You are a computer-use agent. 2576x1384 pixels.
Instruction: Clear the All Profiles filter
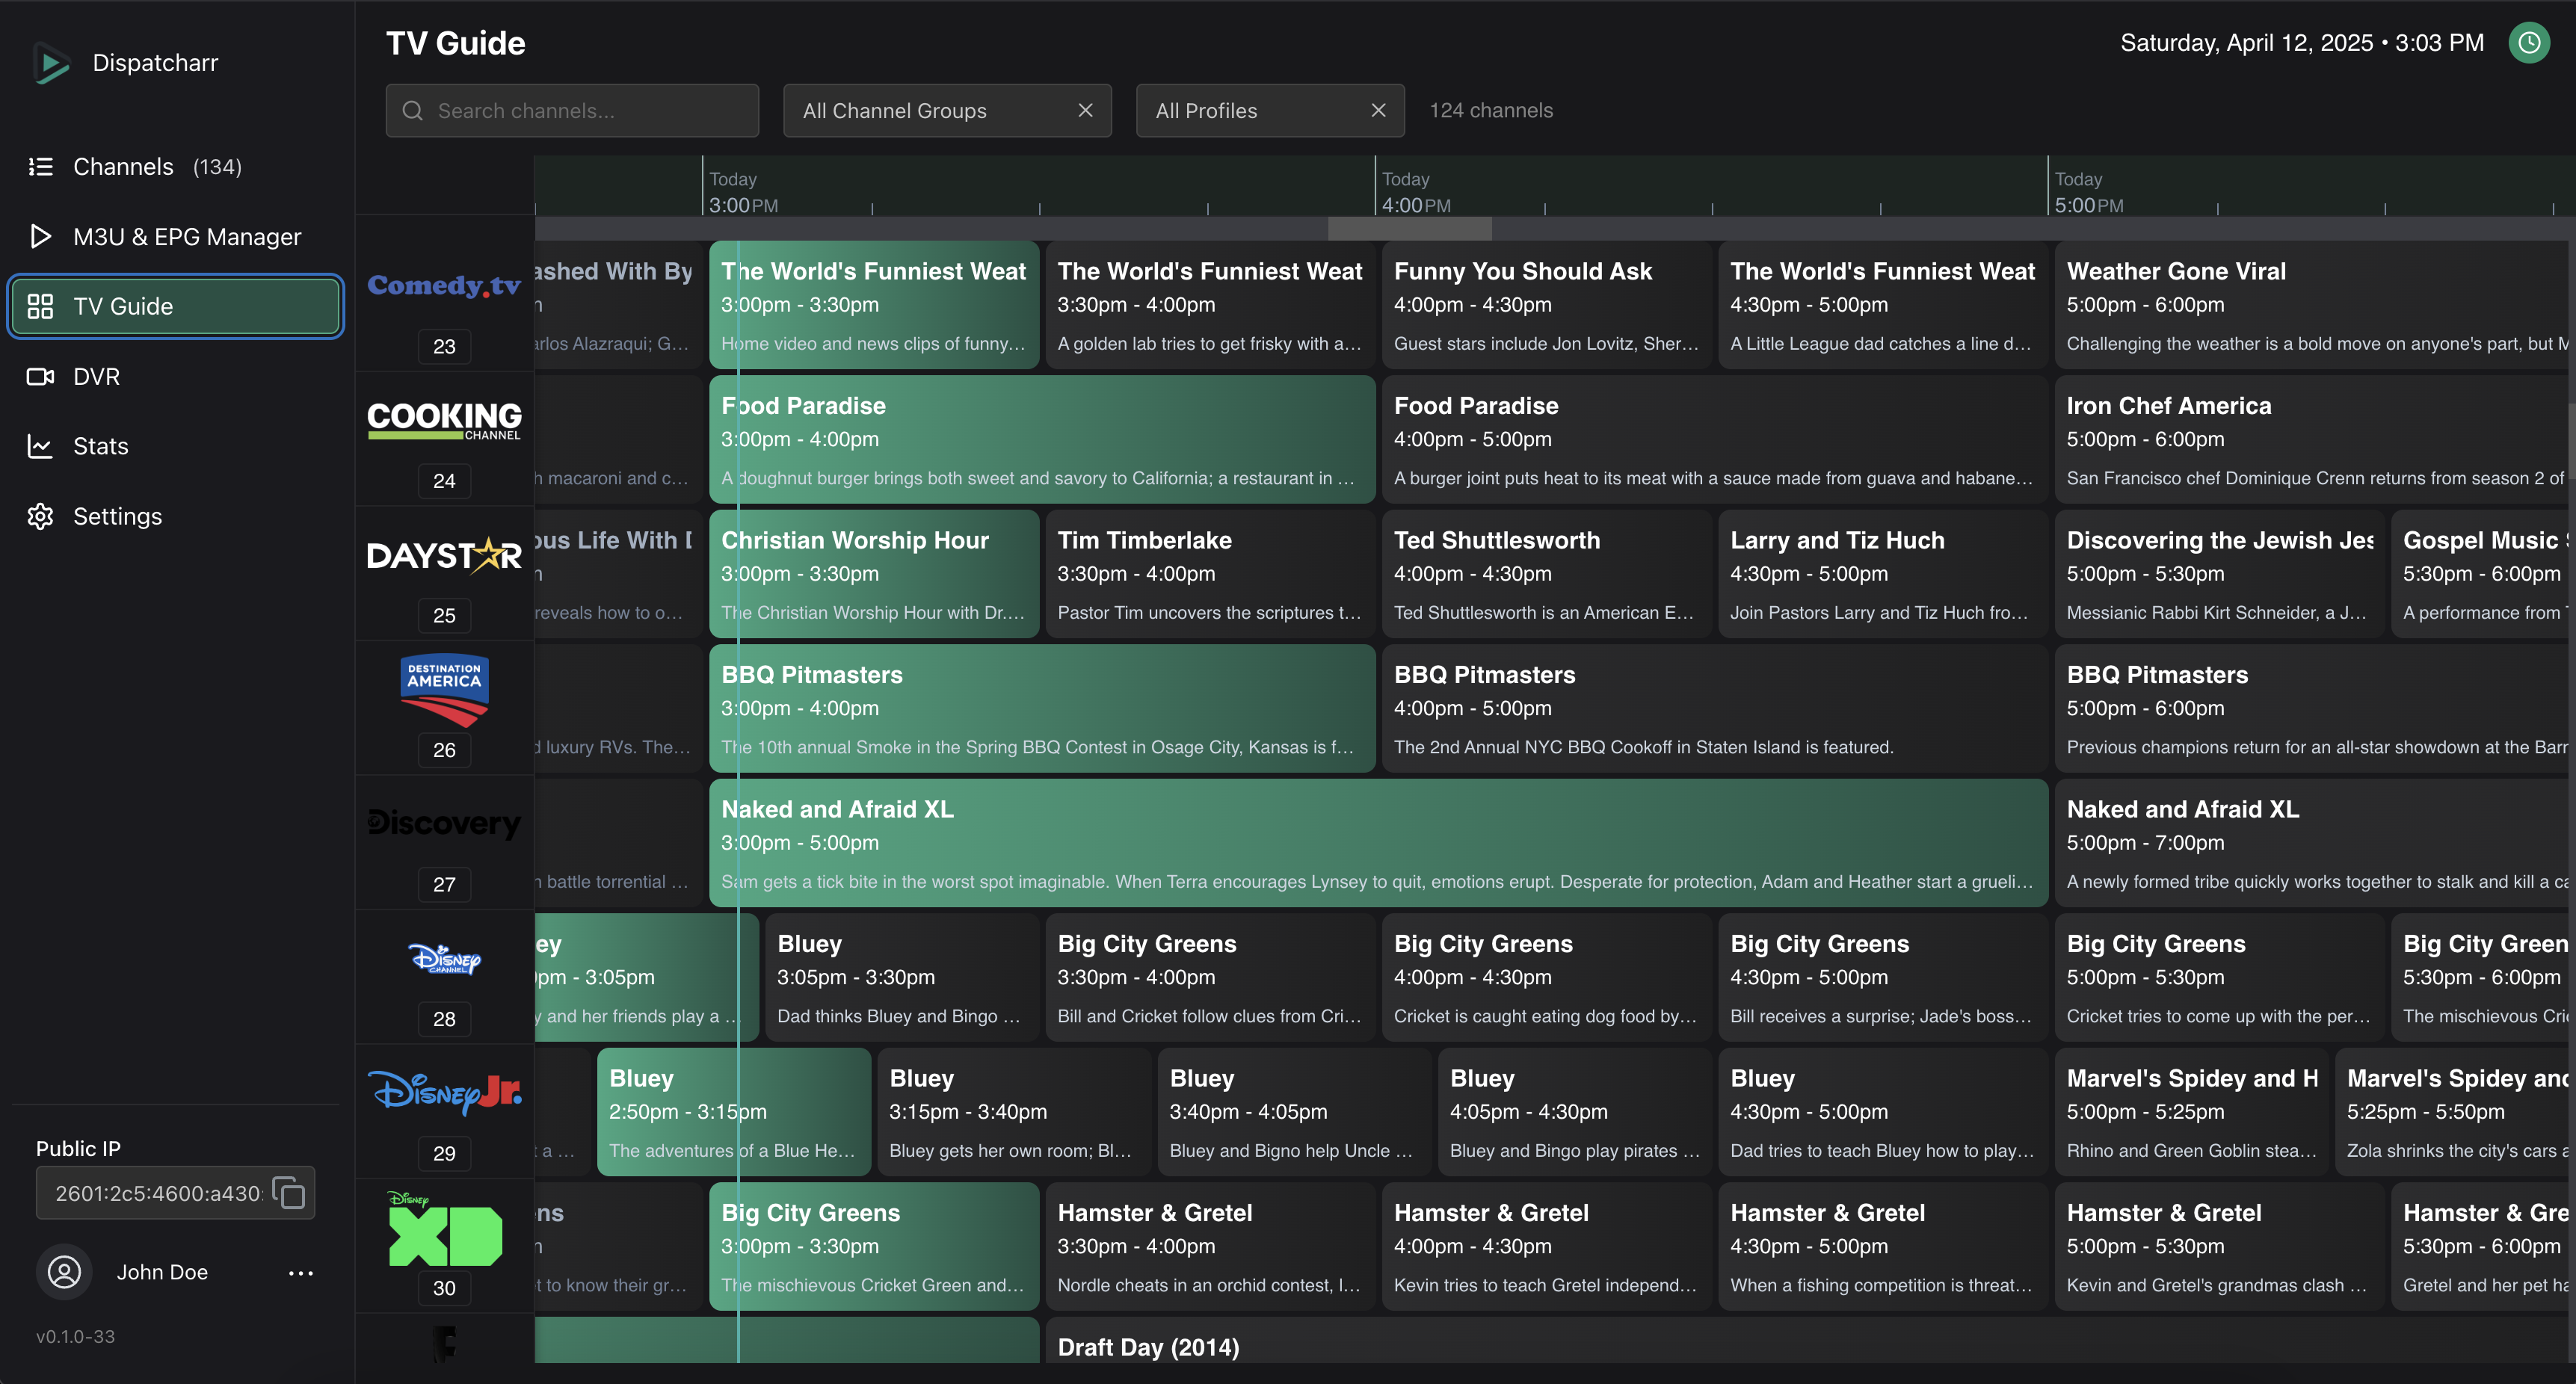click(x=1378, y=111)
